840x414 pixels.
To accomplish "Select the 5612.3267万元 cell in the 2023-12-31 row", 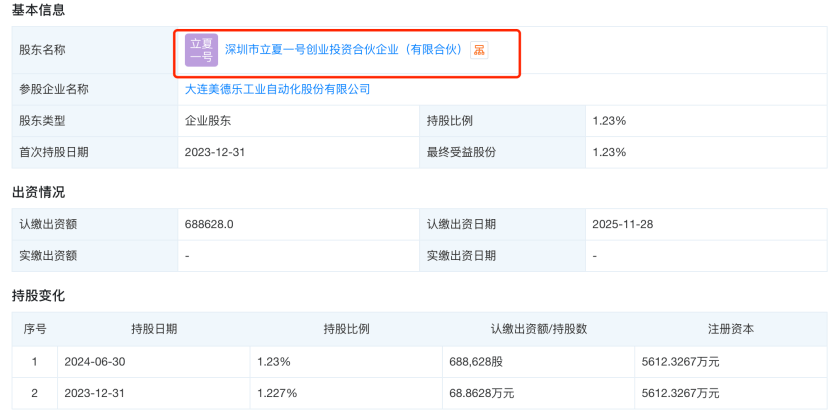I will pos(731,394).
